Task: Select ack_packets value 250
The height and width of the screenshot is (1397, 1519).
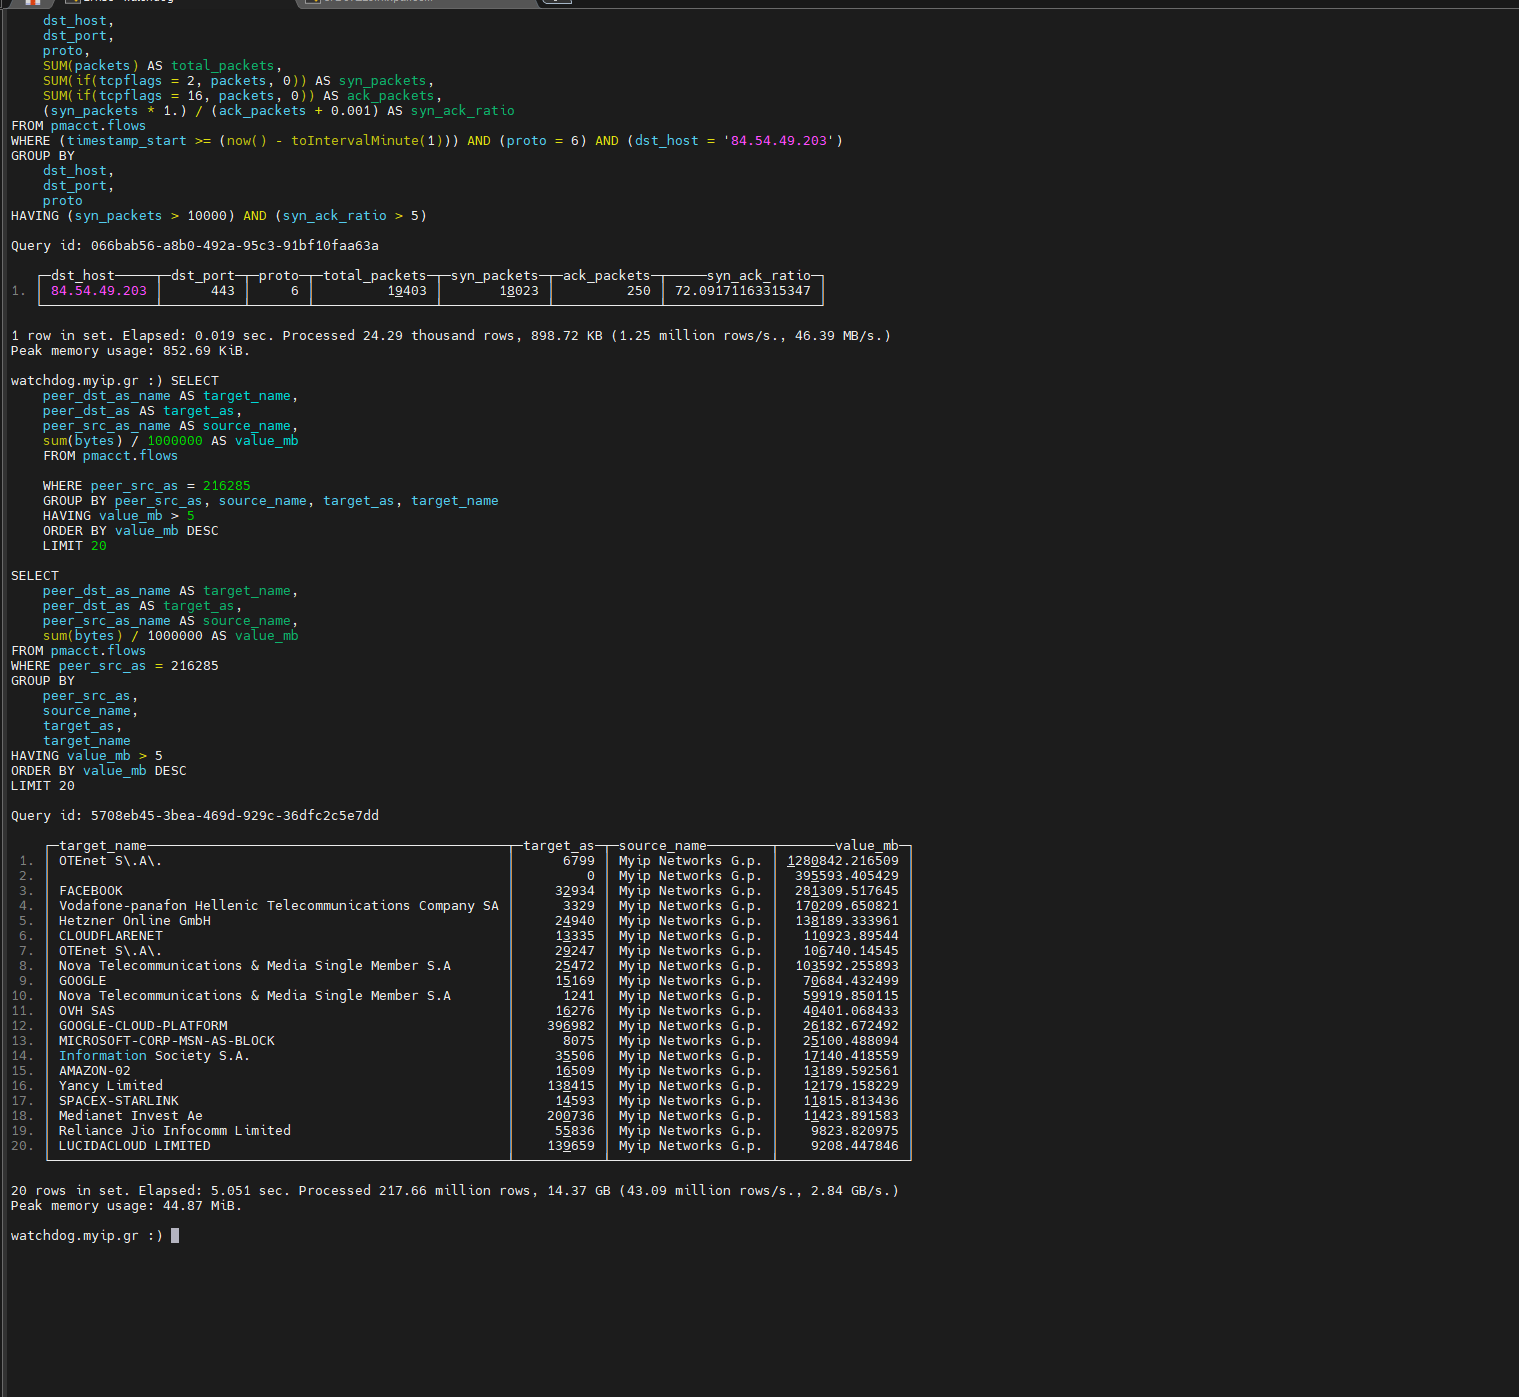Action: click(x=639, y=291)
